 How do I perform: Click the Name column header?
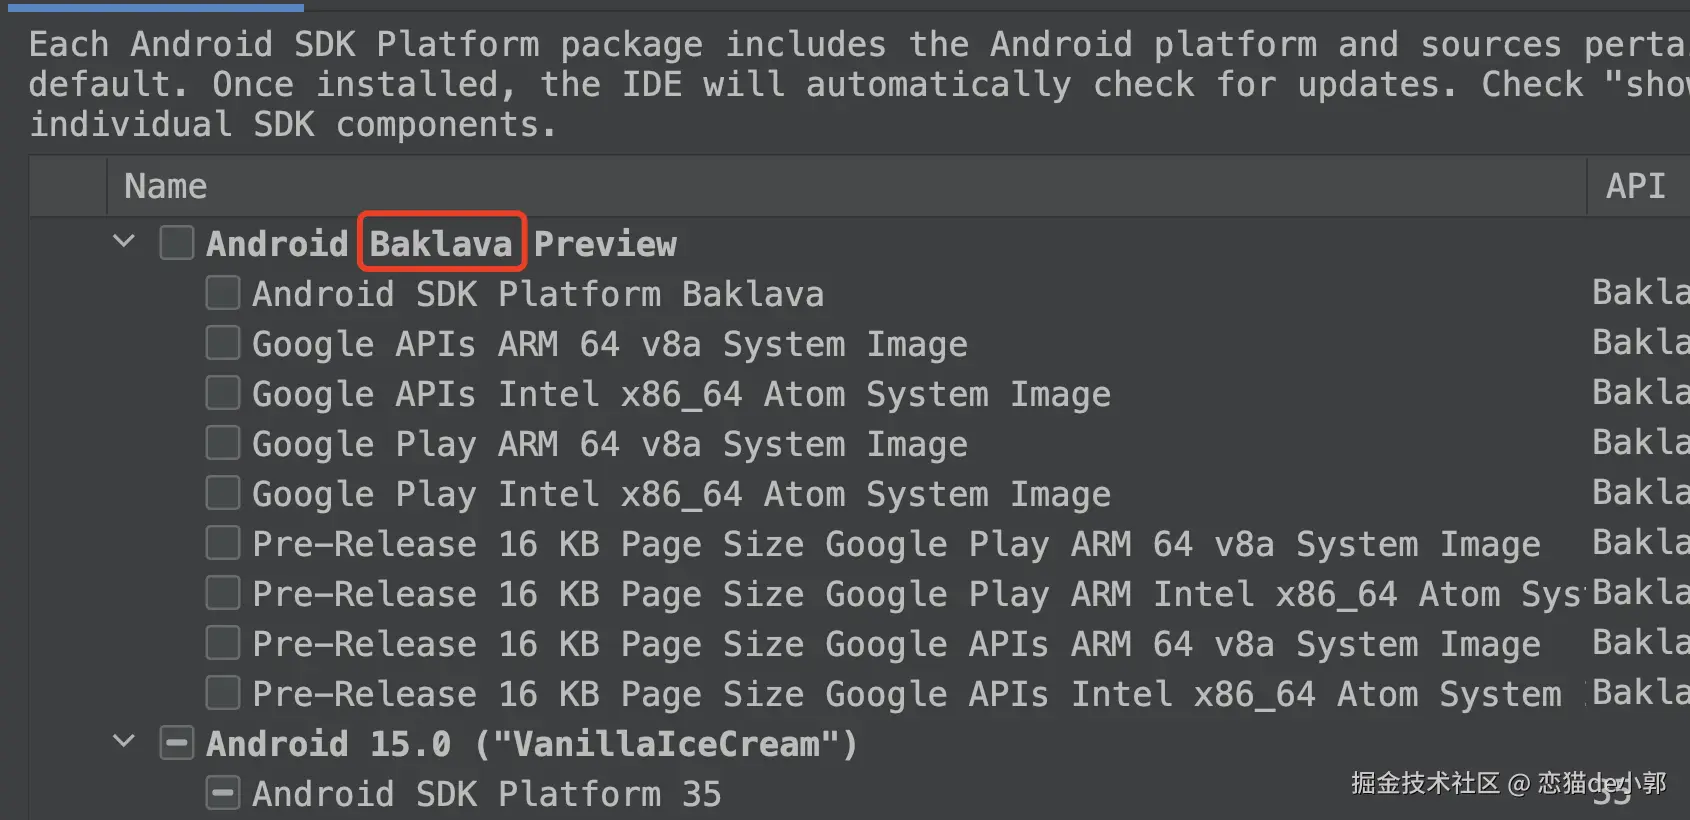(x=166, y=186)
